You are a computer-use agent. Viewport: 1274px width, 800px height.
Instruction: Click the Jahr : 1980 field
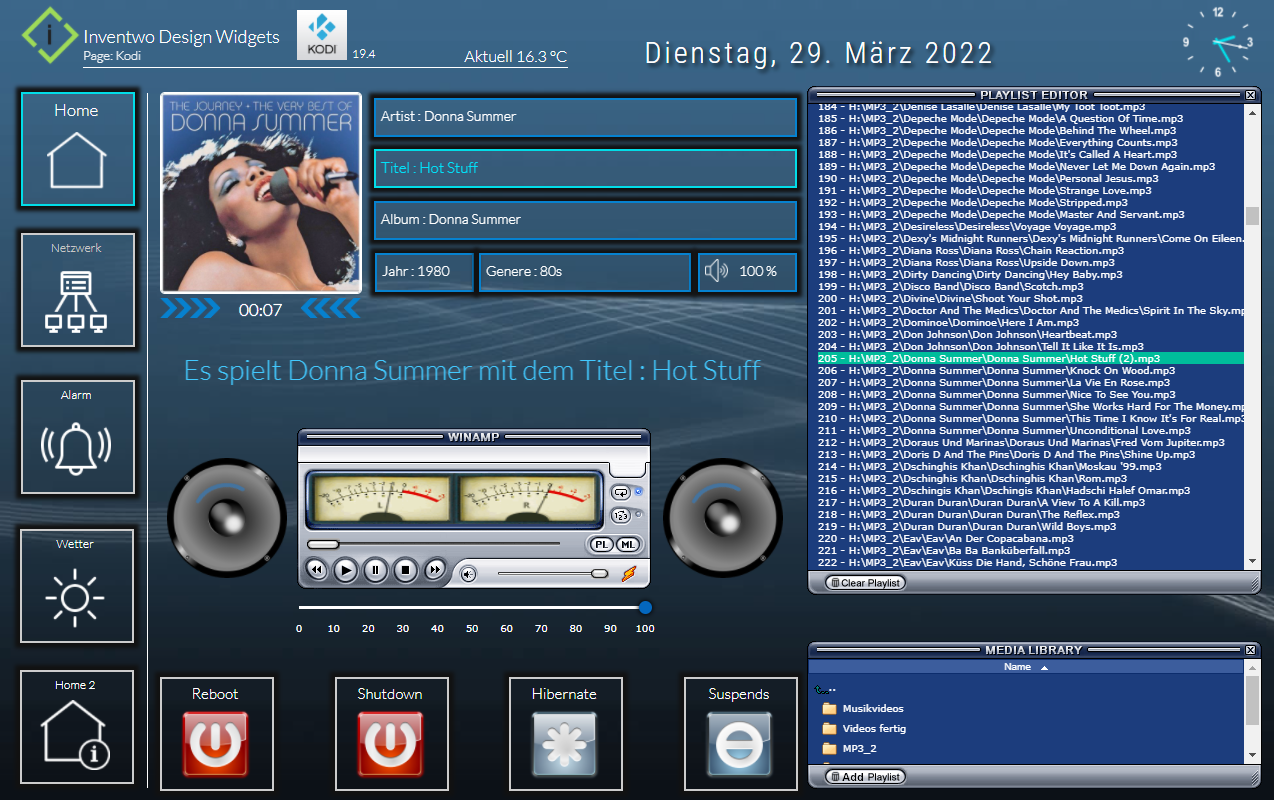[424, 272]
